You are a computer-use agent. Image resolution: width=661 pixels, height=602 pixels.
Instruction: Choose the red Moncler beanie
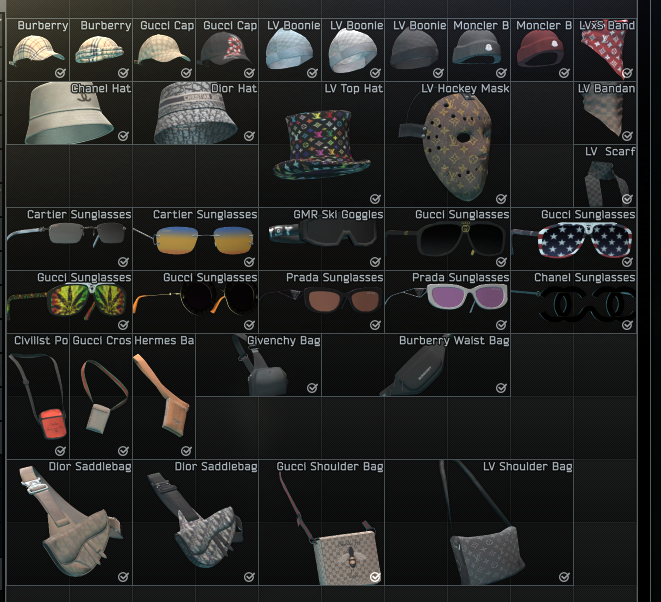[542, 50]
